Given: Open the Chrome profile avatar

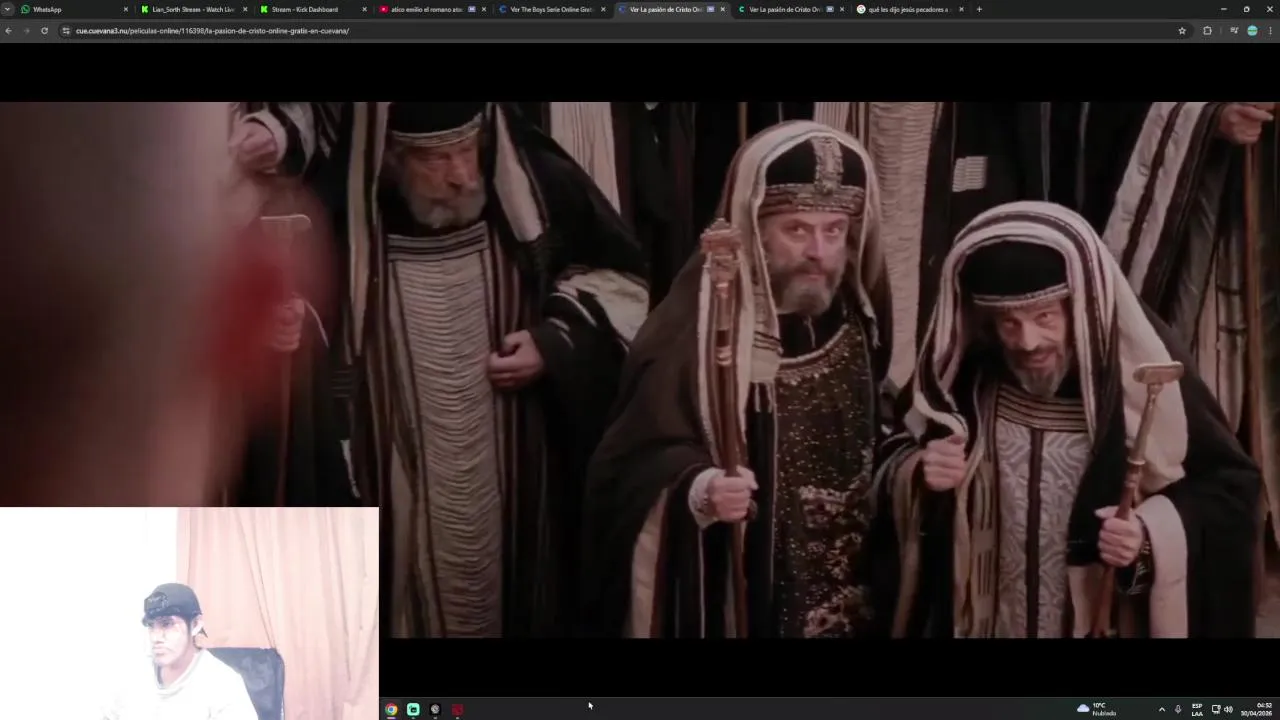Looking at the screenshot, I should click(1252, 31).
